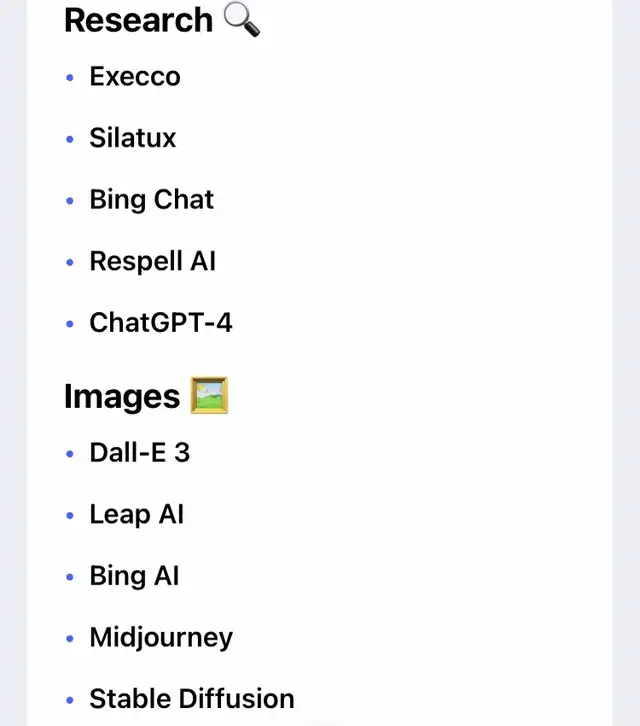Click the framed picture emoji beside Images
Image resolution: width=640 pixels, height=726 pixels.
(209, 395)
